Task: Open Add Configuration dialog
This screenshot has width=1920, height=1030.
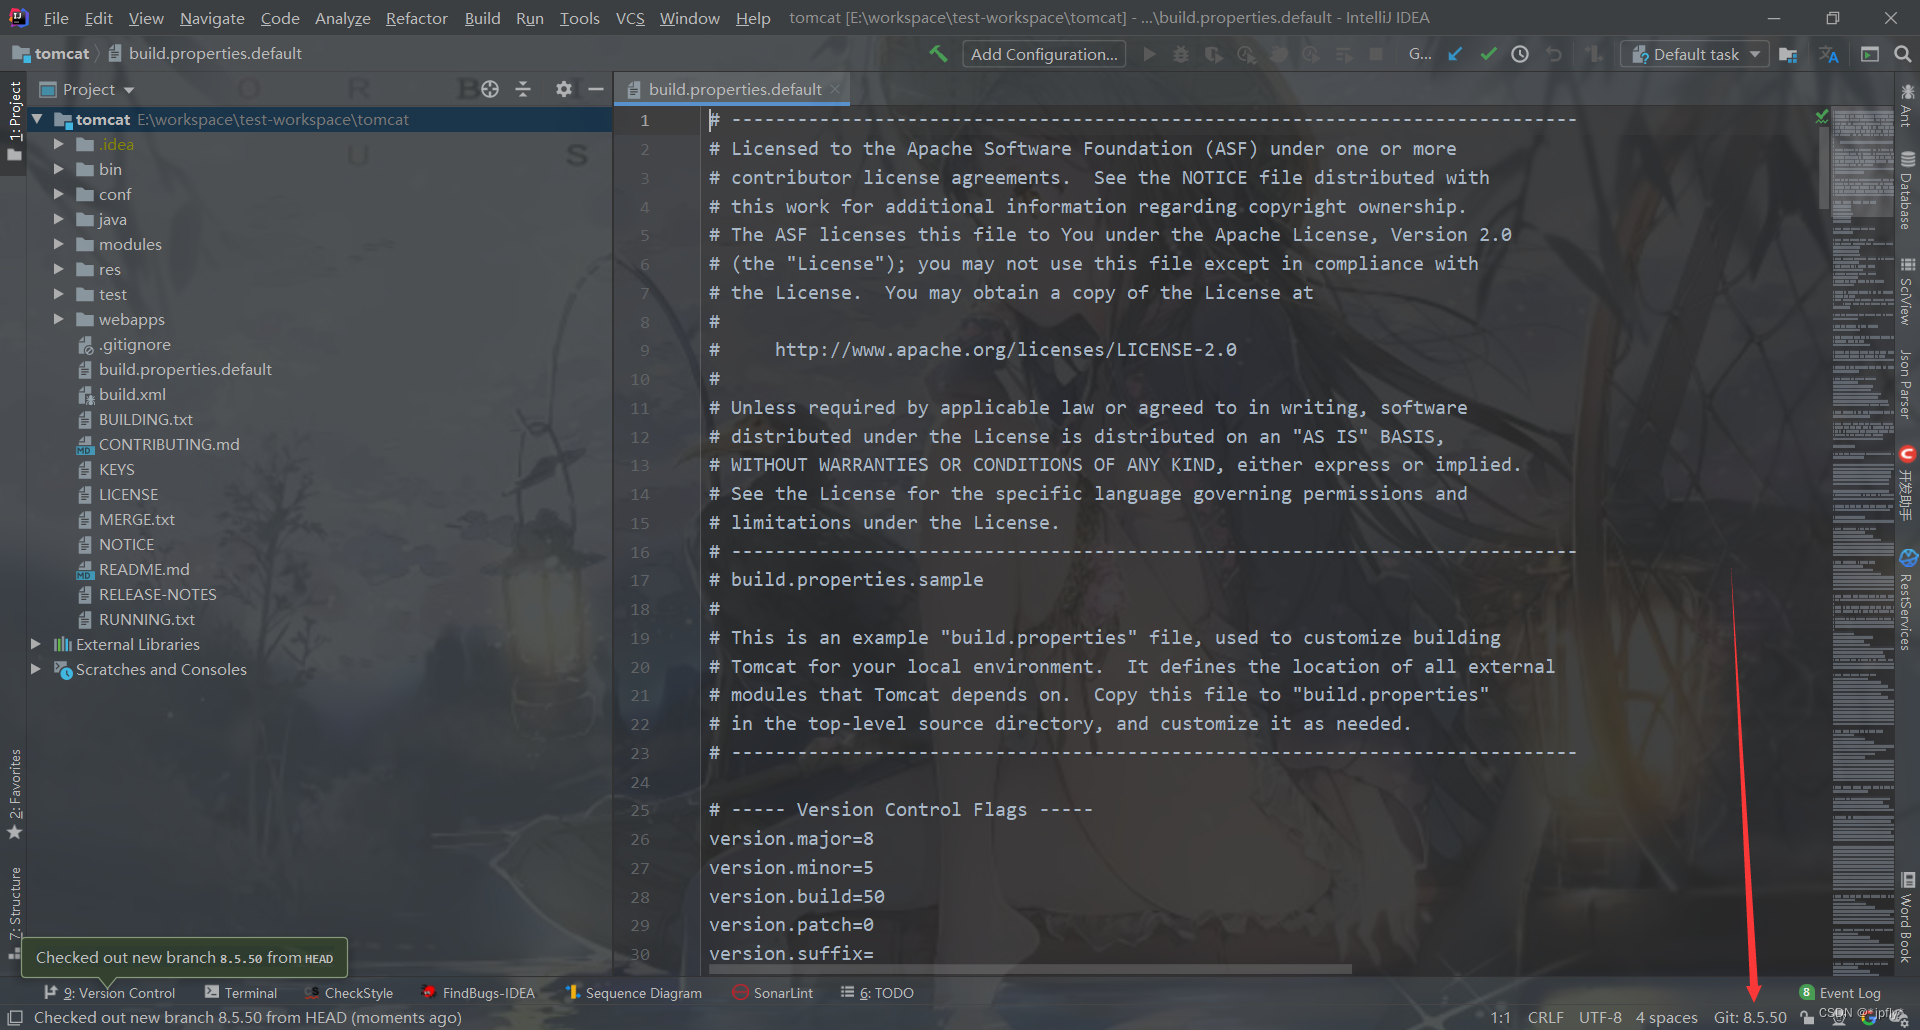Action: 1044,54
